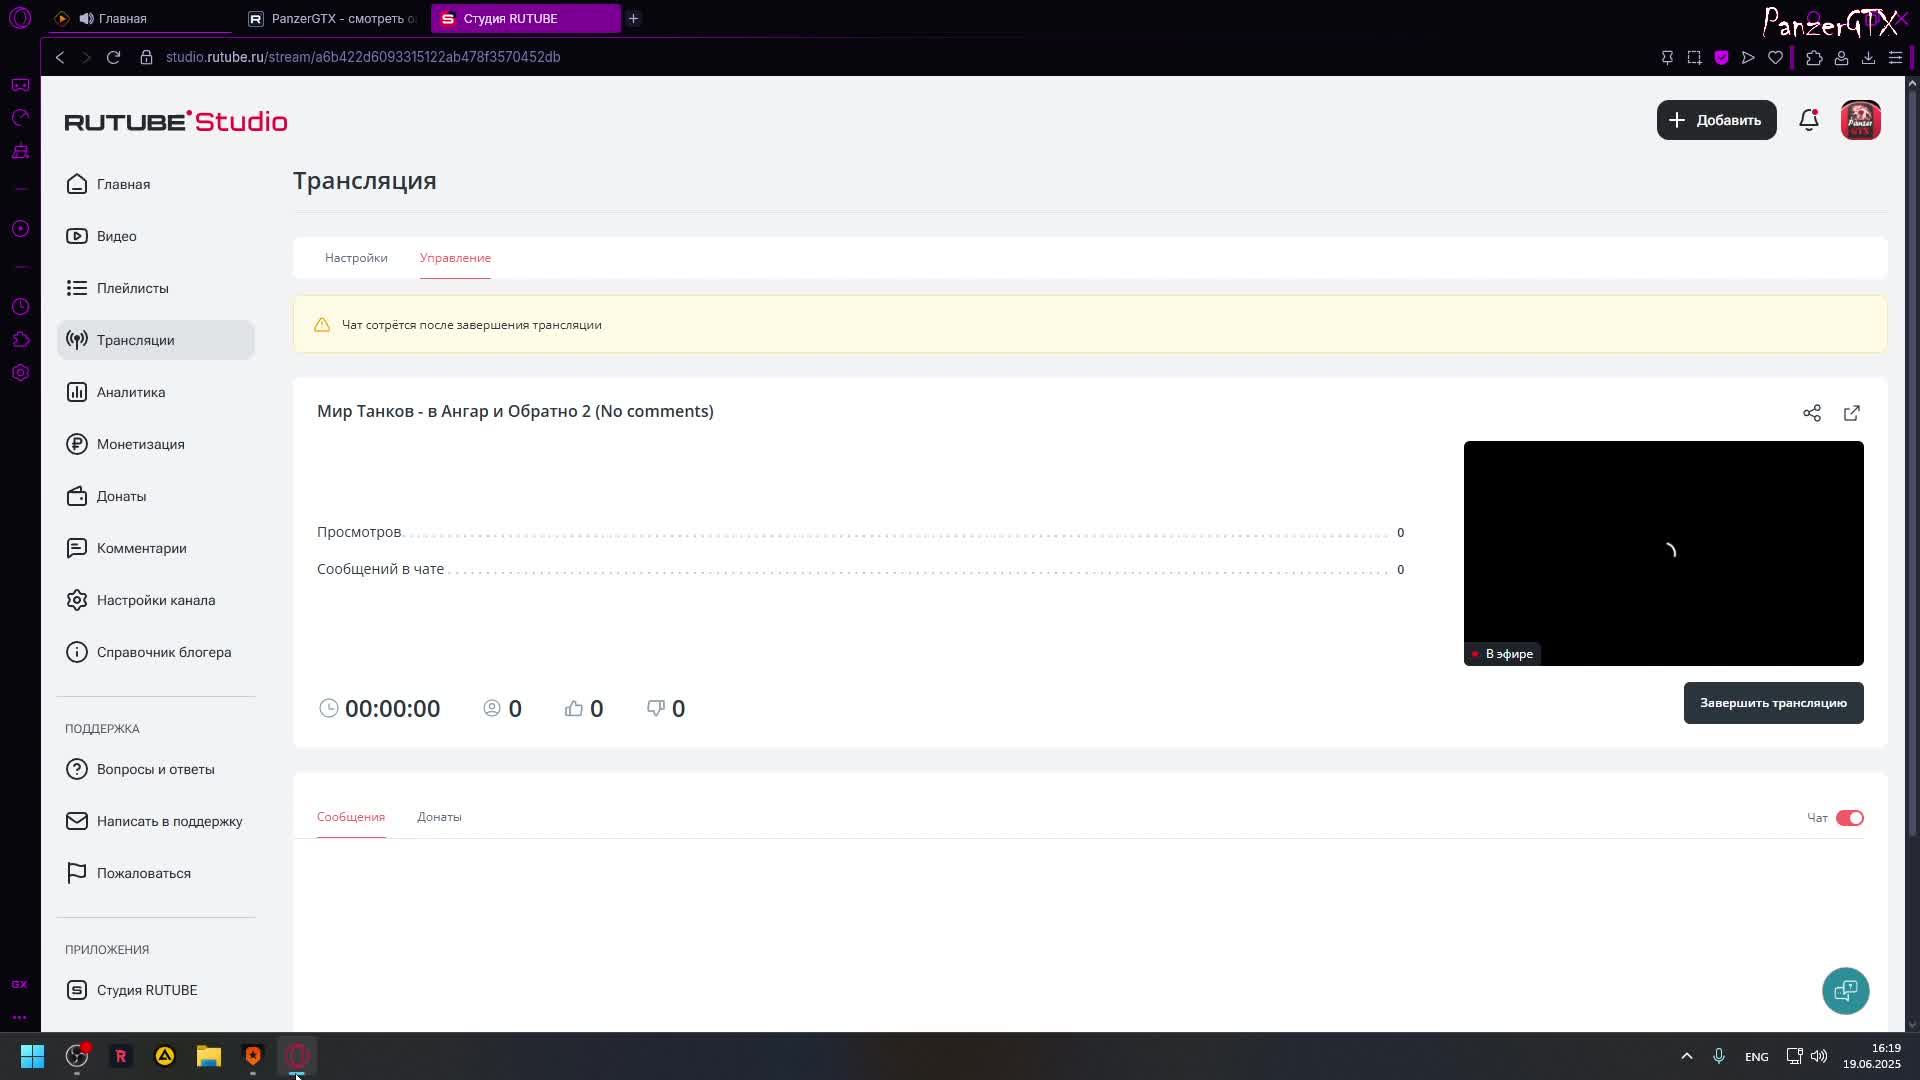Open notifications bell icon
The width and height of the screenshot is (1920, 1080).
[1808, 120]
